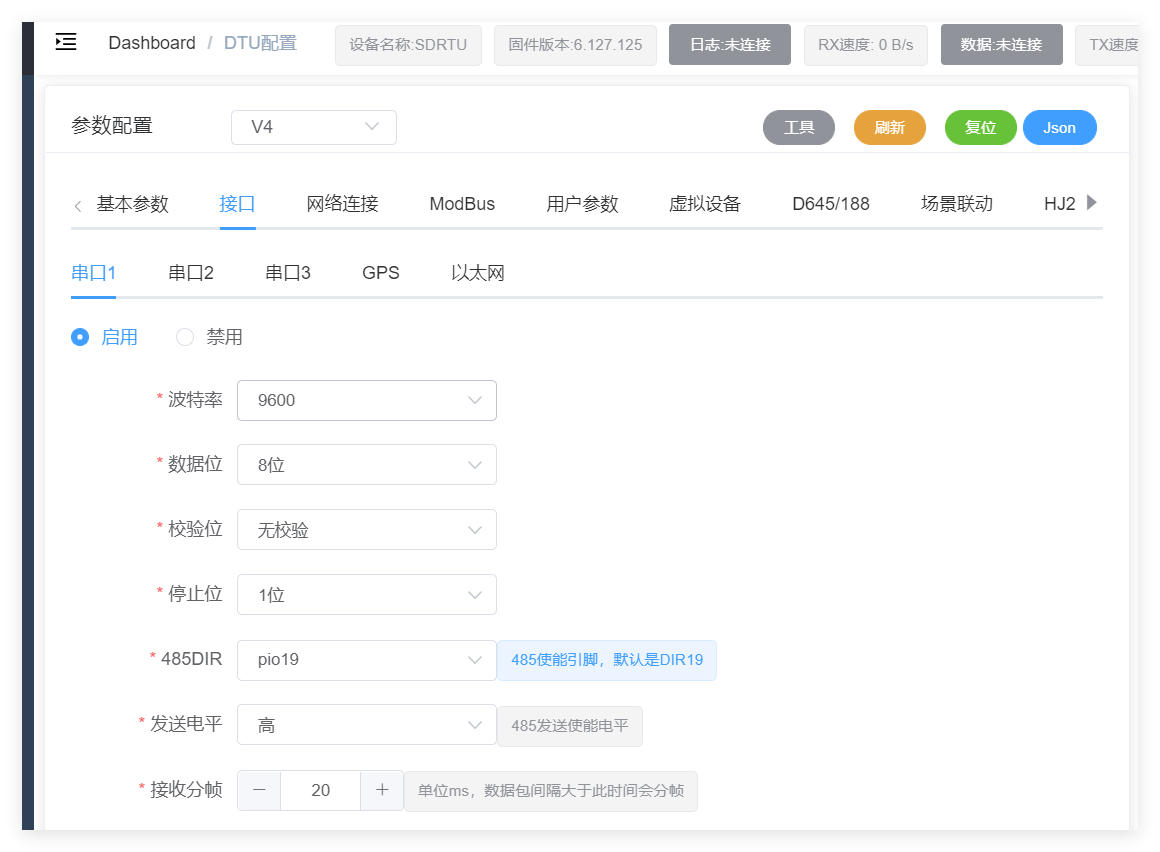This screenshot has width=1160, height=852.
Task: Toggle the sidebar collapse hamburger icon
Action: pos(66,42)
